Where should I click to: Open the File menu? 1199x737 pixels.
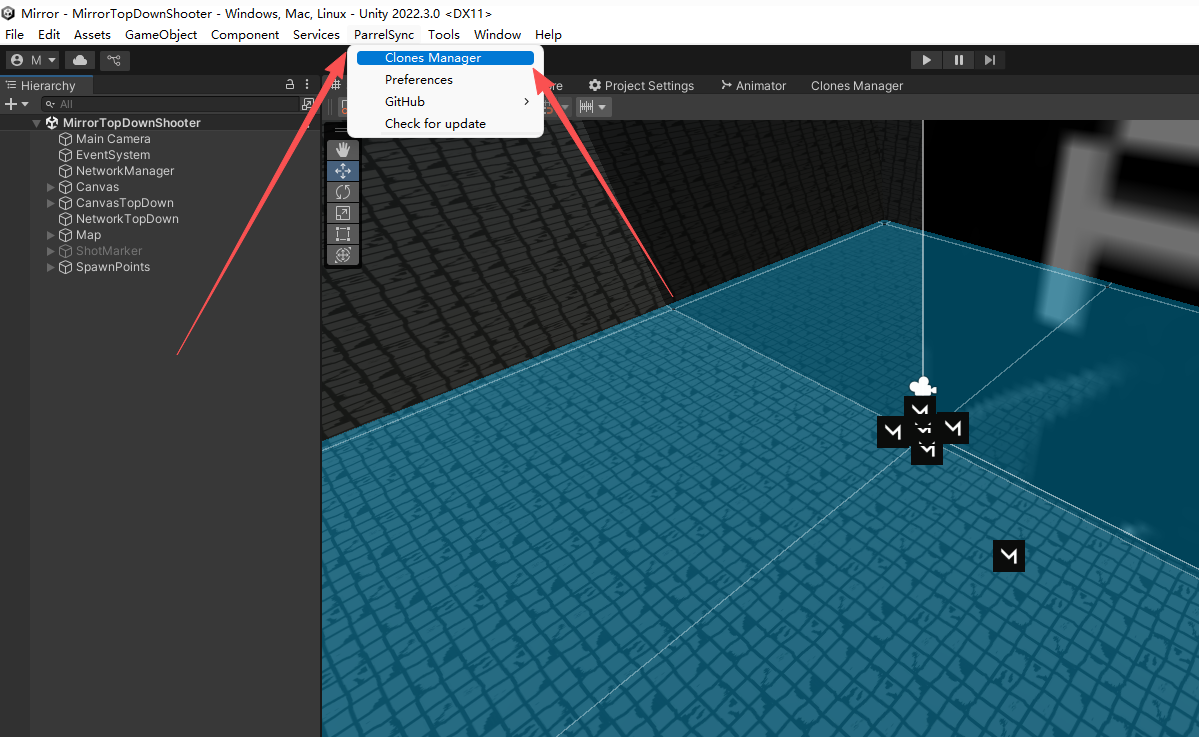click(x=15, y=34)
